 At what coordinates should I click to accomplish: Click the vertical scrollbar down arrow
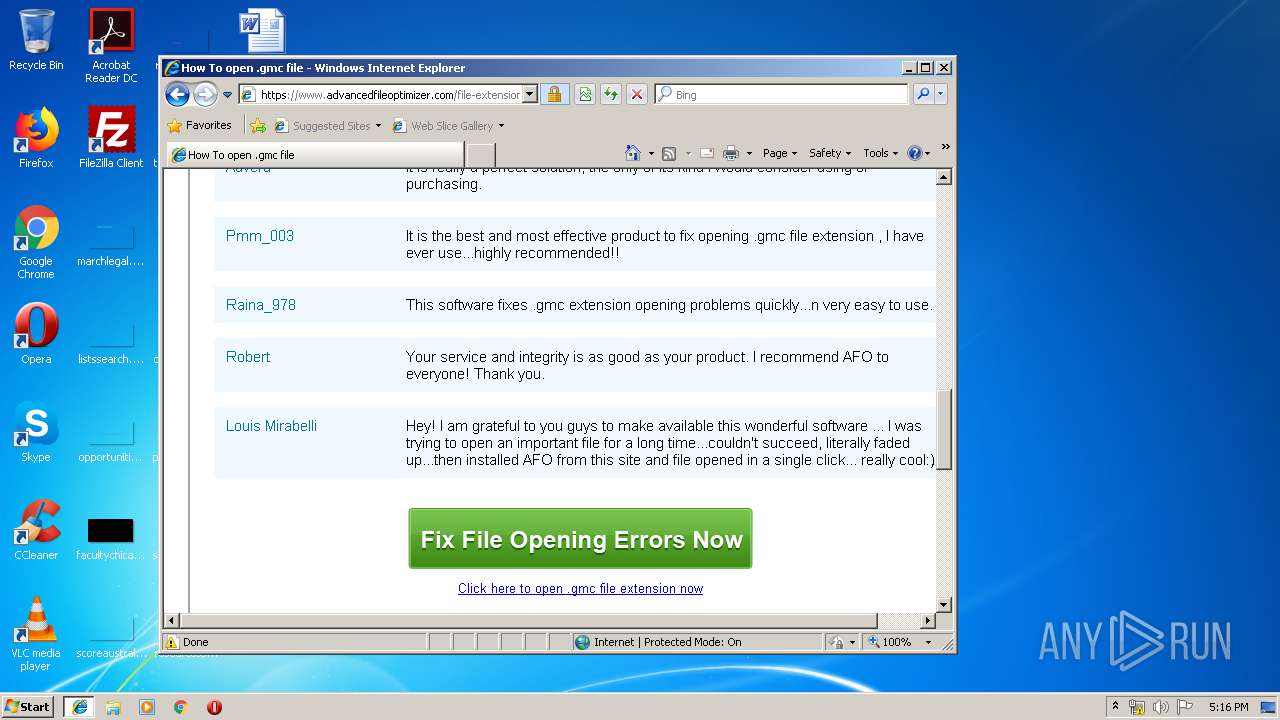tap(943, 605)
